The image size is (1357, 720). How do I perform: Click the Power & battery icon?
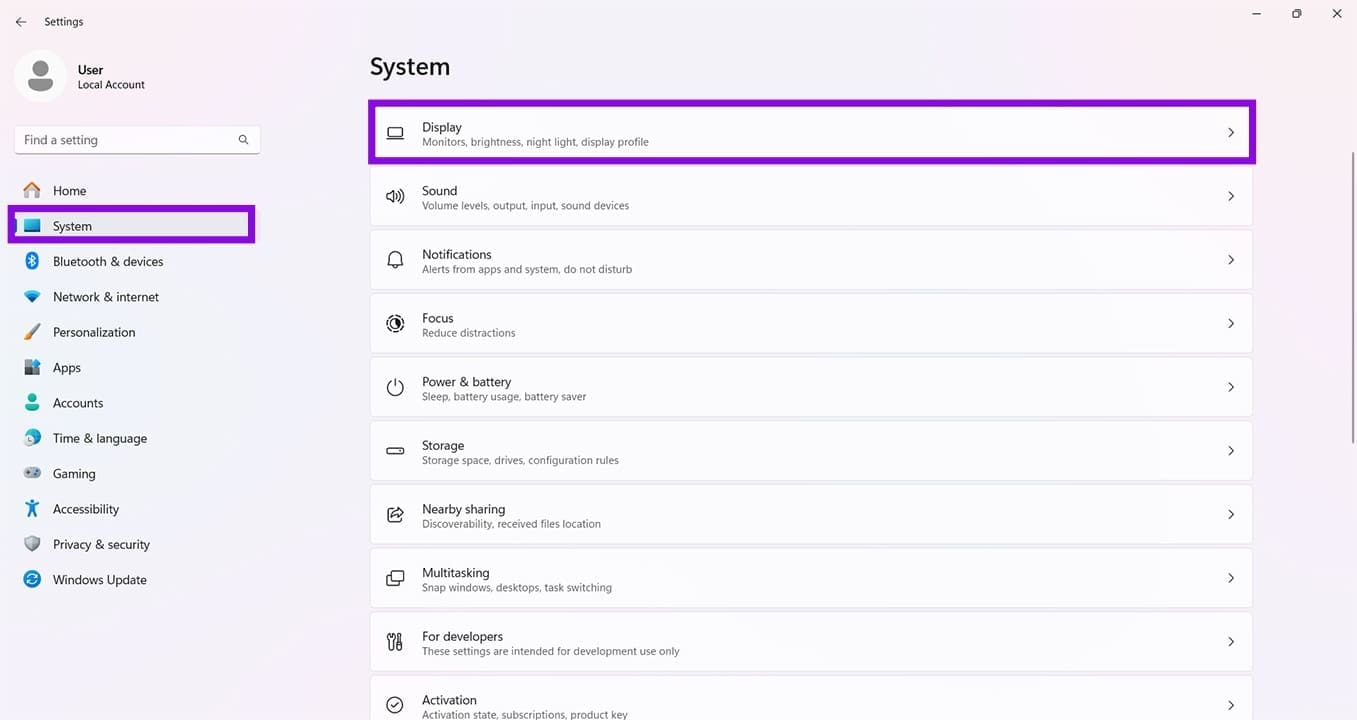point(395,388)
